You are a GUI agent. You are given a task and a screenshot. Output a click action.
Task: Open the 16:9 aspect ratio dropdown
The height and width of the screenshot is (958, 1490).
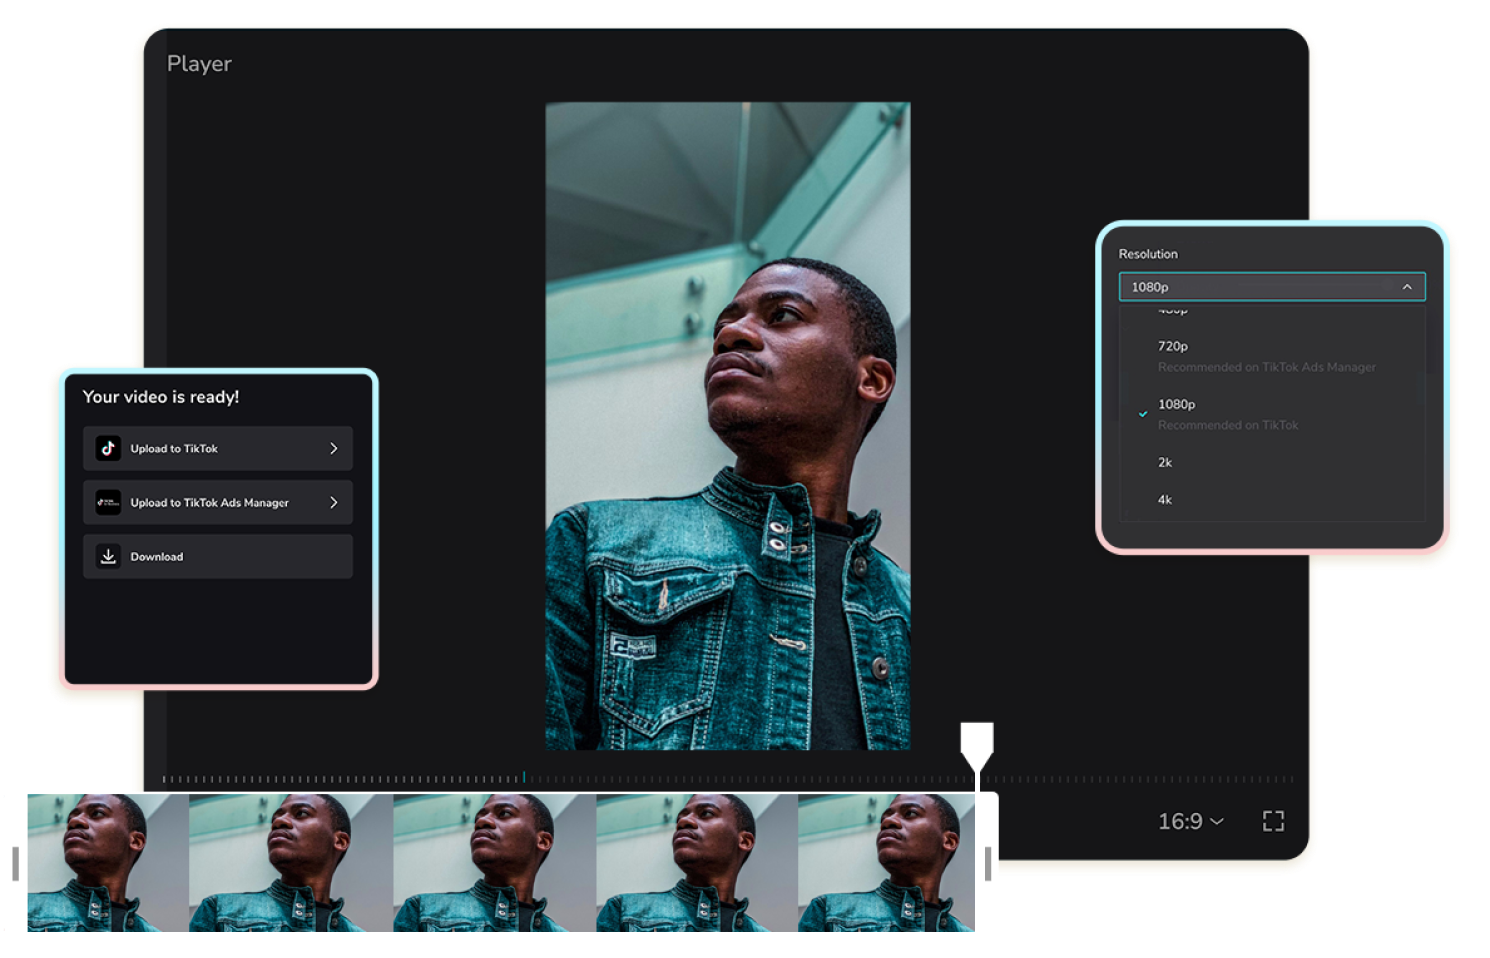coord(1190,821)
